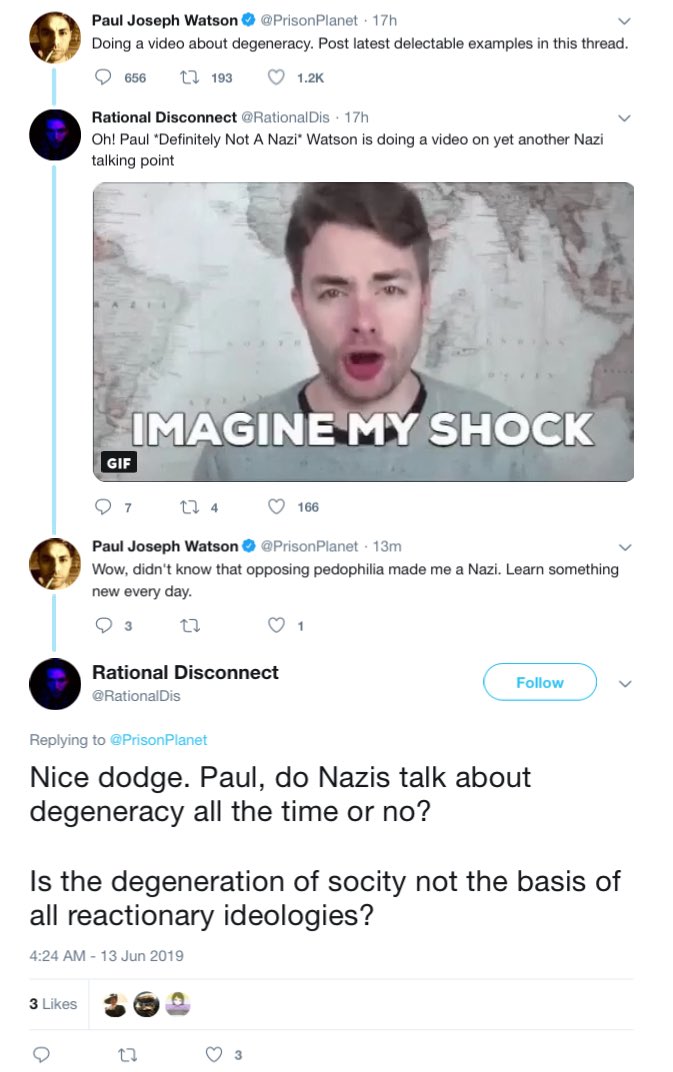Screen dimensions: 673x1072
Task: Play the 'Imagine My Shock' GIF
Action: (363, 332)
